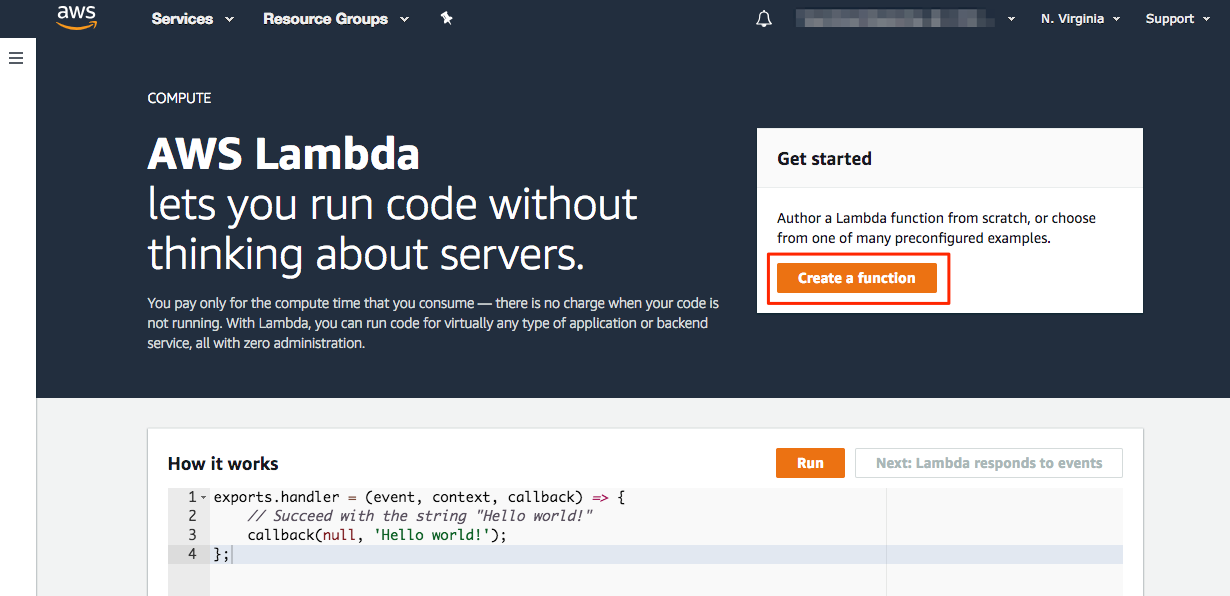Open the Resource Groups menu
This screenshot has height=596, width=1230.
(325, 18)
